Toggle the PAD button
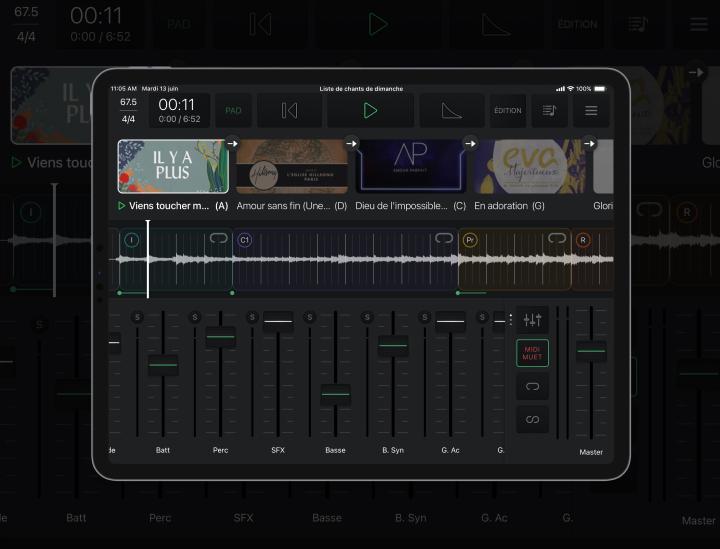 [x=234, y=110]
